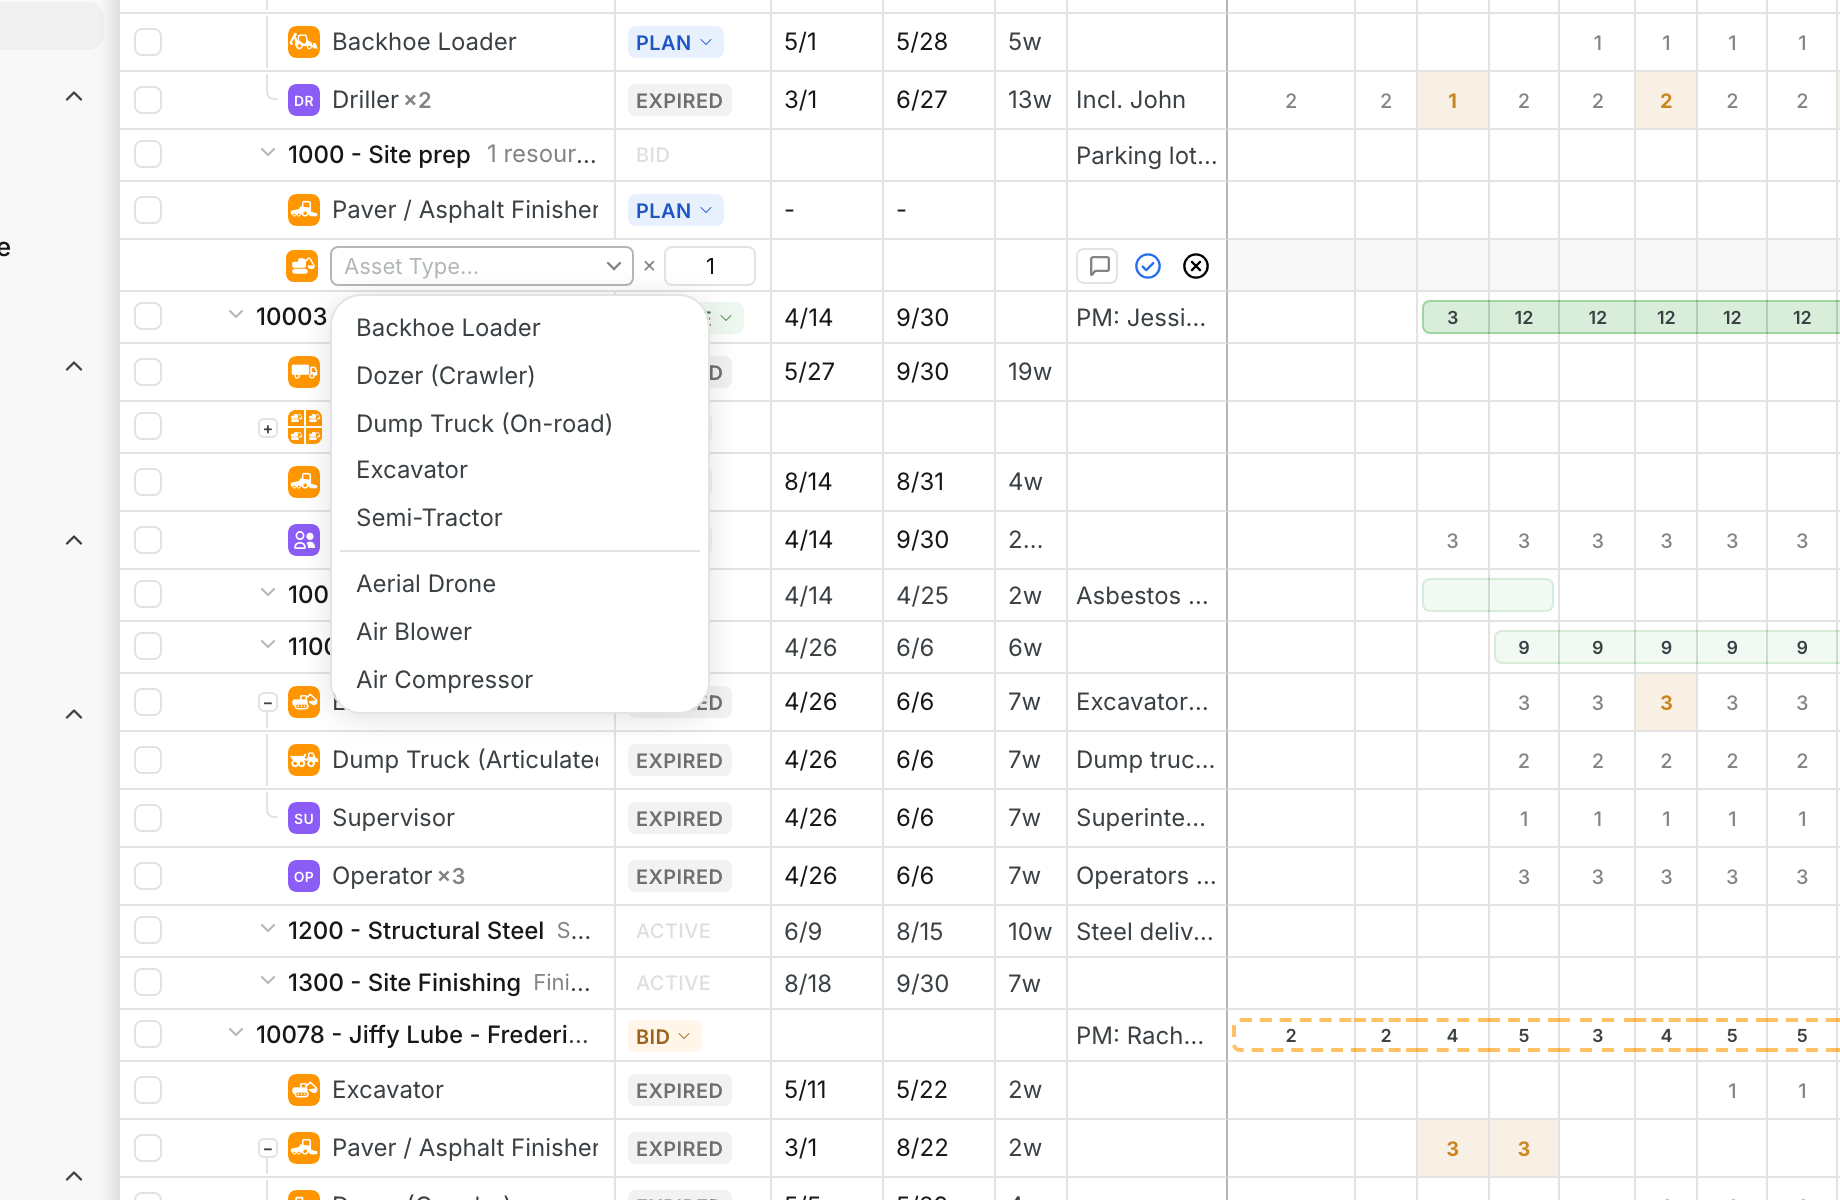Click green timeline bar with 9s
The width and height of the screenshot is (1840, 1200).
pos(1666,647)
